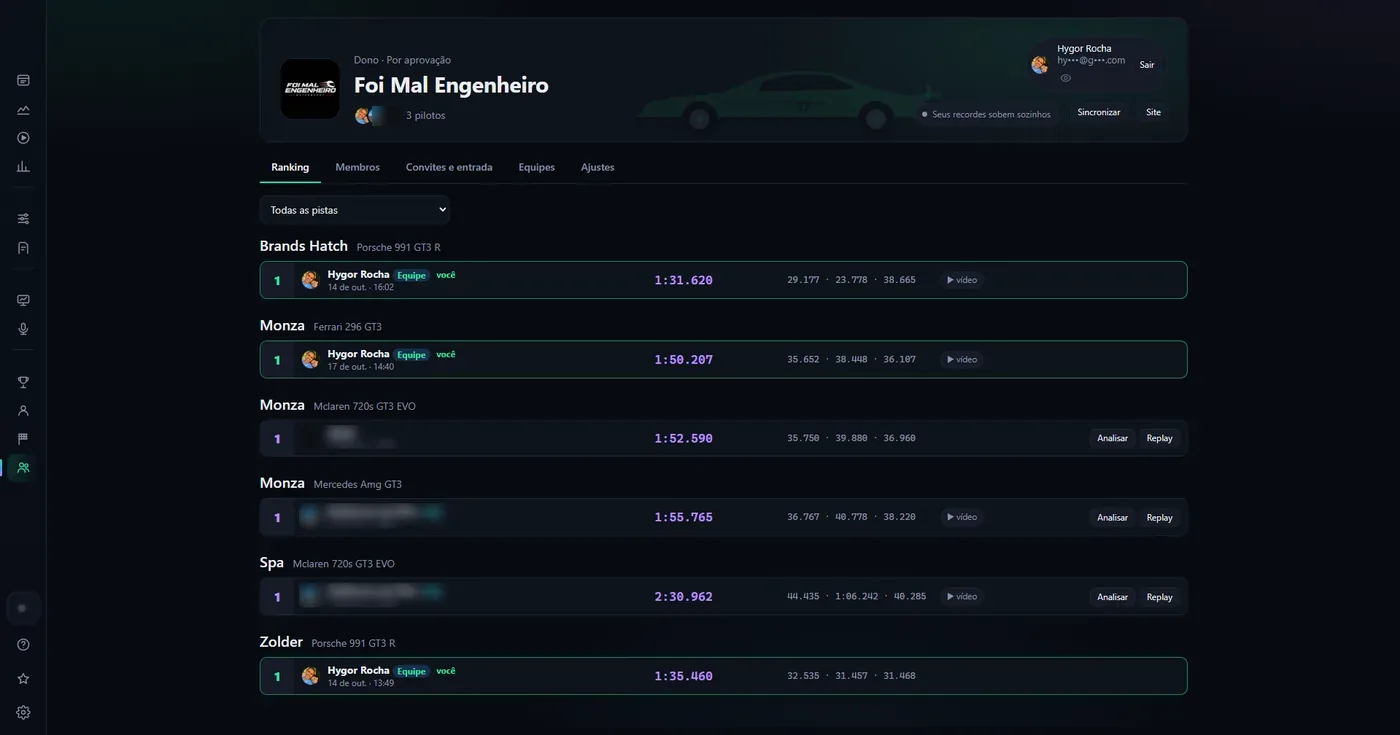Select the highlighted group/community icon in the sidebar
The width and height of the screenshot is (1400, 735).
(23, 467)
